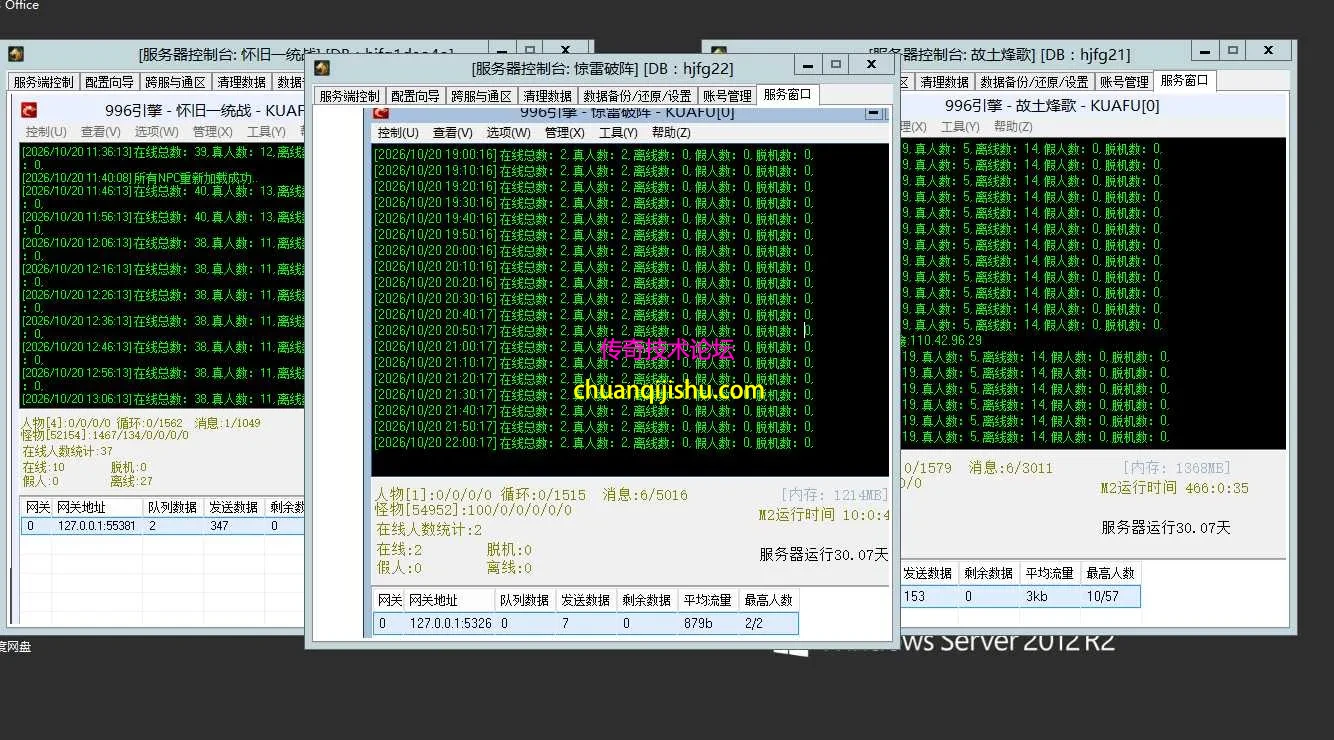1334x740 pixels.
Task: Click the 347 sent data cell
Action: coord(234,526)
